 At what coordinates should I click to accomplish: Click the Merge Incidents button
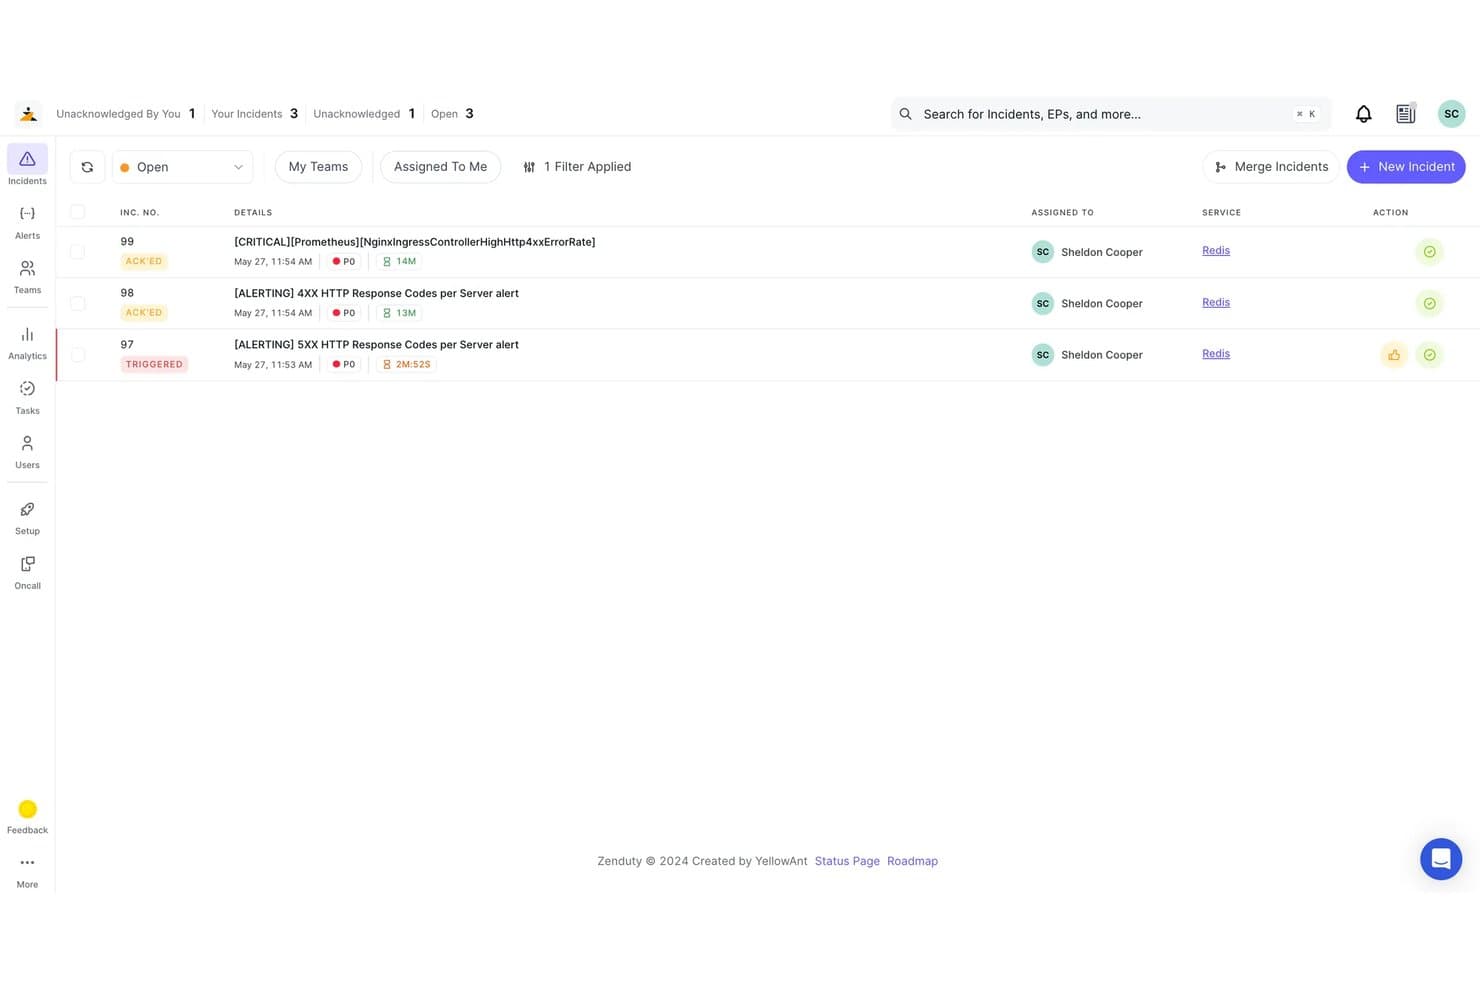1271,167
